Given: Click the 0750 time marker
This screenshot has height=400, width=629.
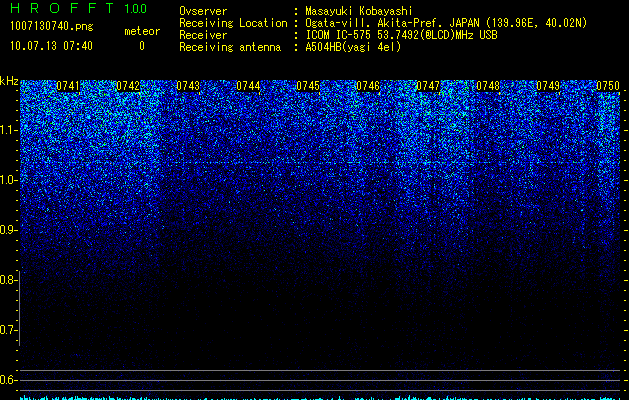Looking at the screenshot, I should 608,86.
